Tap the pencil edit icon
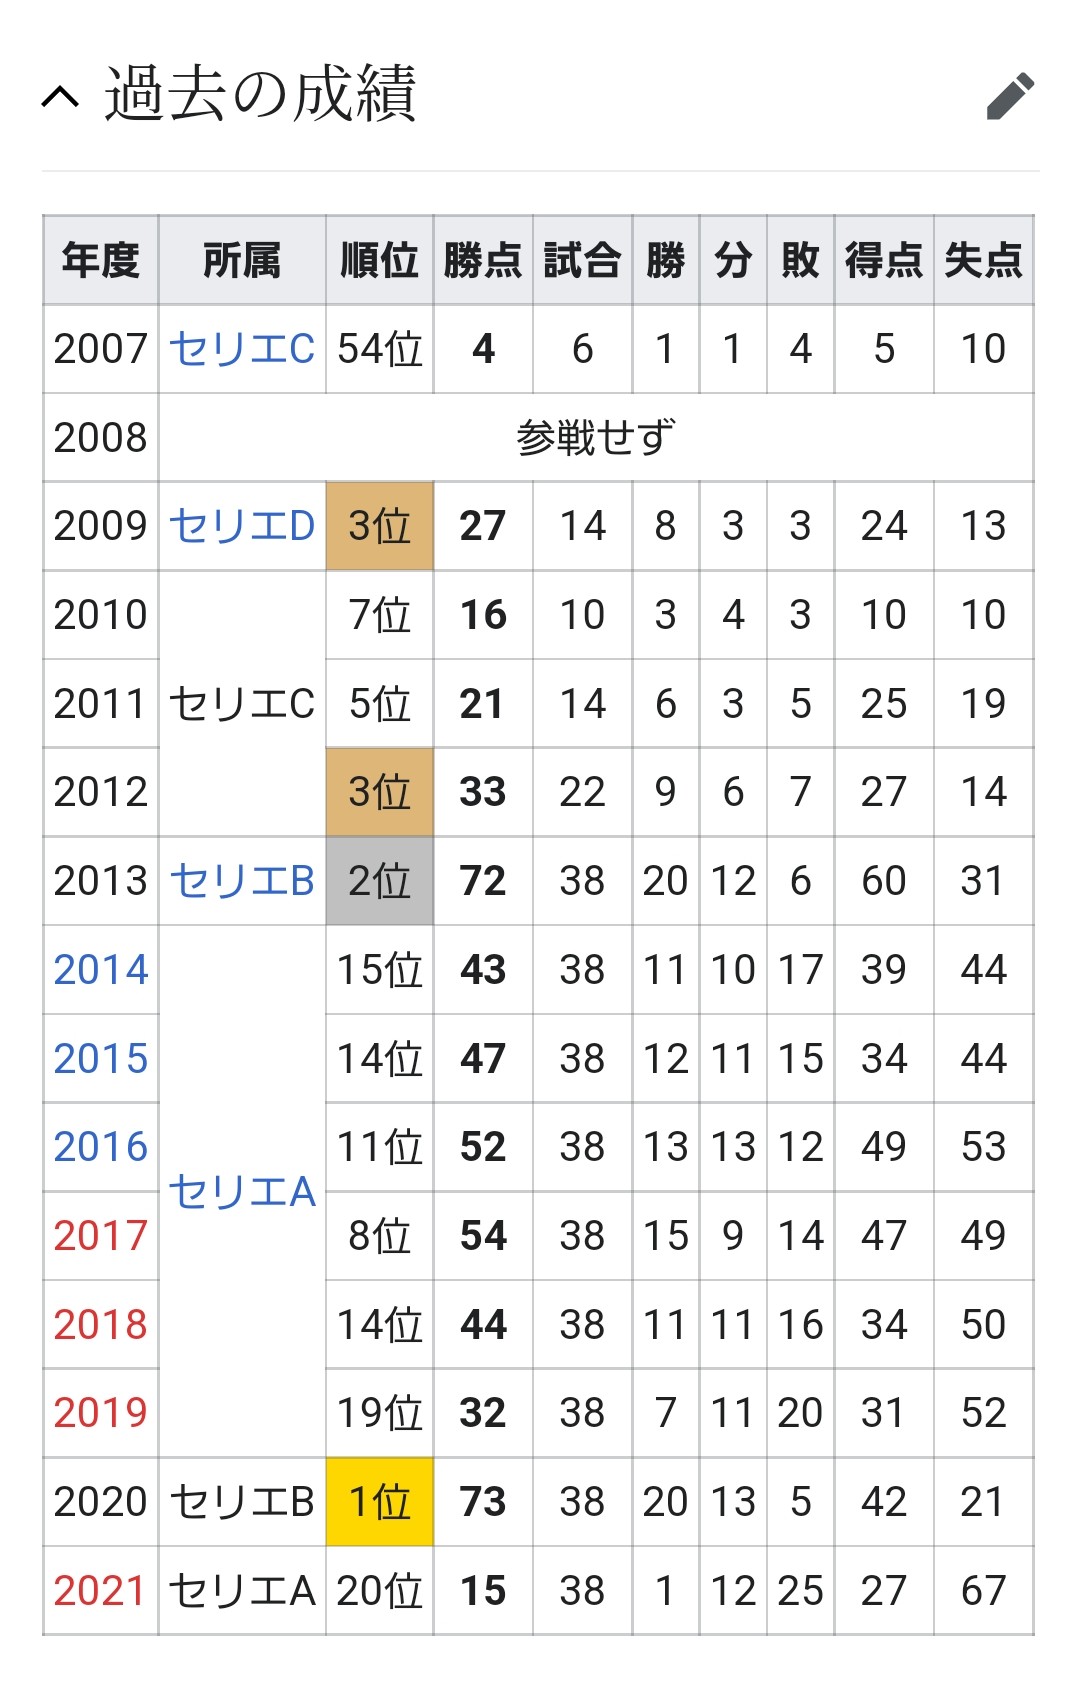 coord(1010,96)
